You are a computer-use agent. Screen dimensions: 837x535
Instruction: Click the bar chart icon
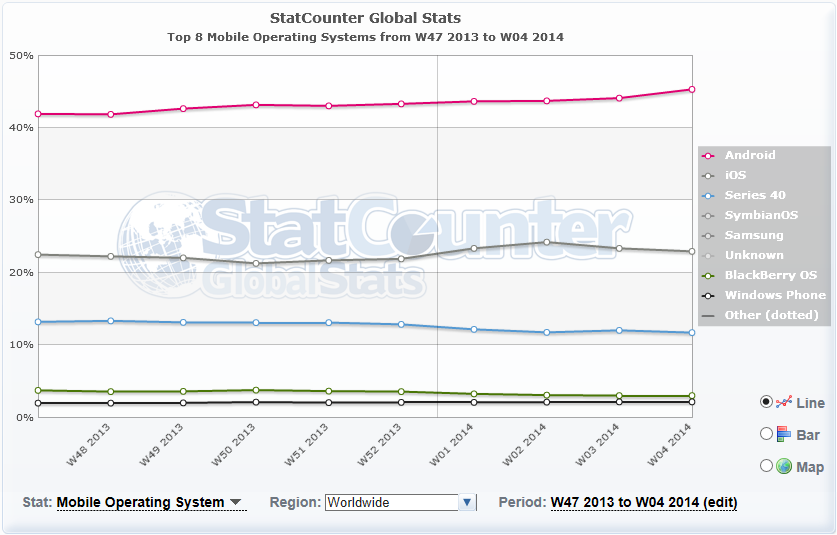point(784,434)
